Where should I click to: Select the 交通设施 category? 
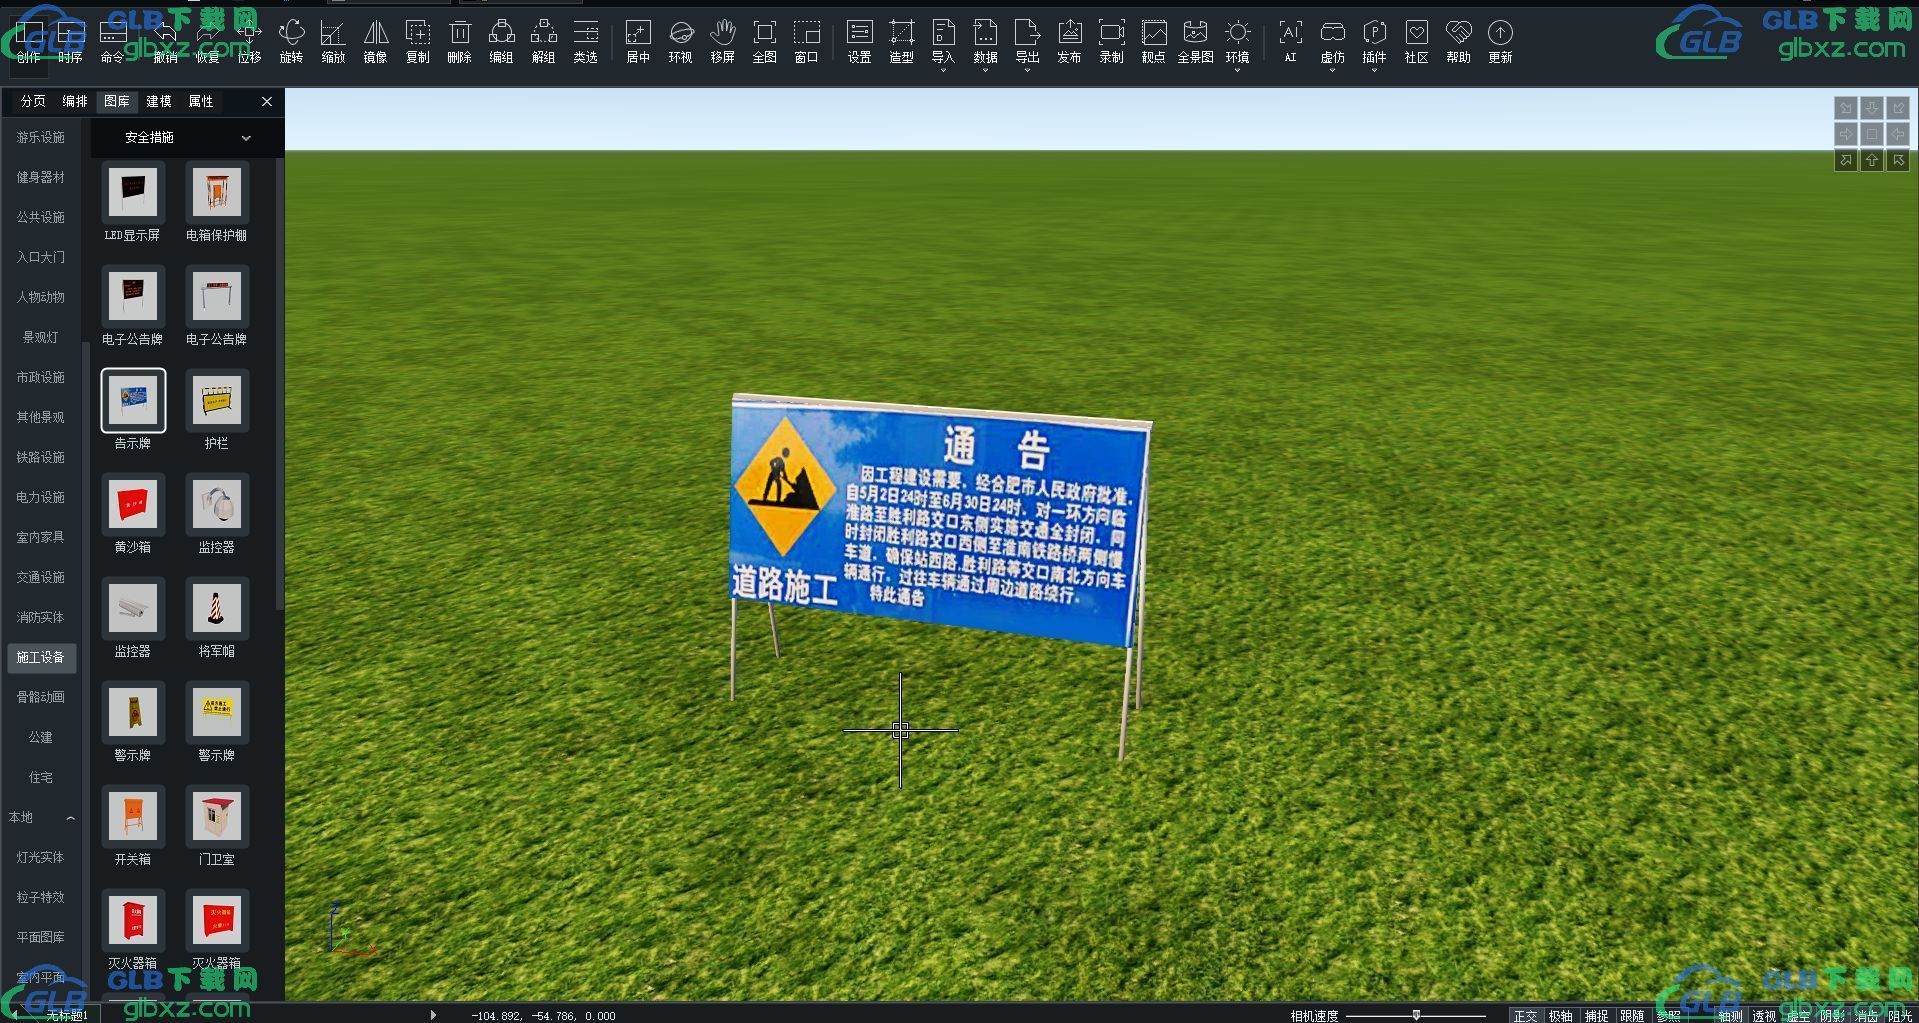click(x=40, y=577)
